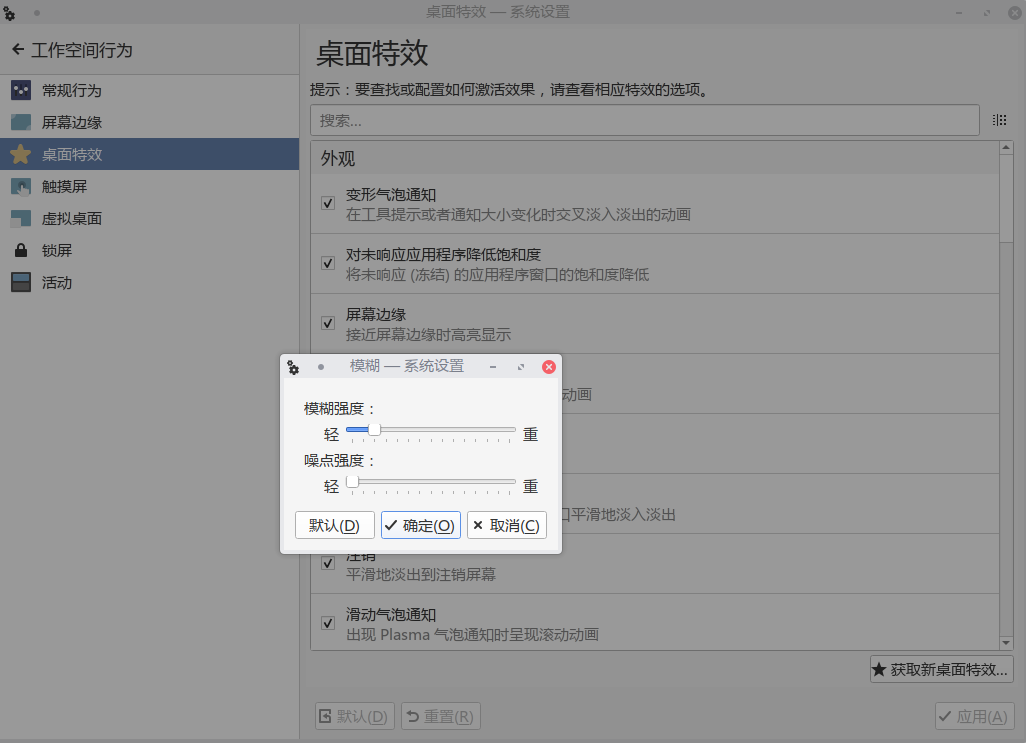1026x743 pixels.
Task: Click the 活动 sidebar icon
Action: [x=21, y=283]
